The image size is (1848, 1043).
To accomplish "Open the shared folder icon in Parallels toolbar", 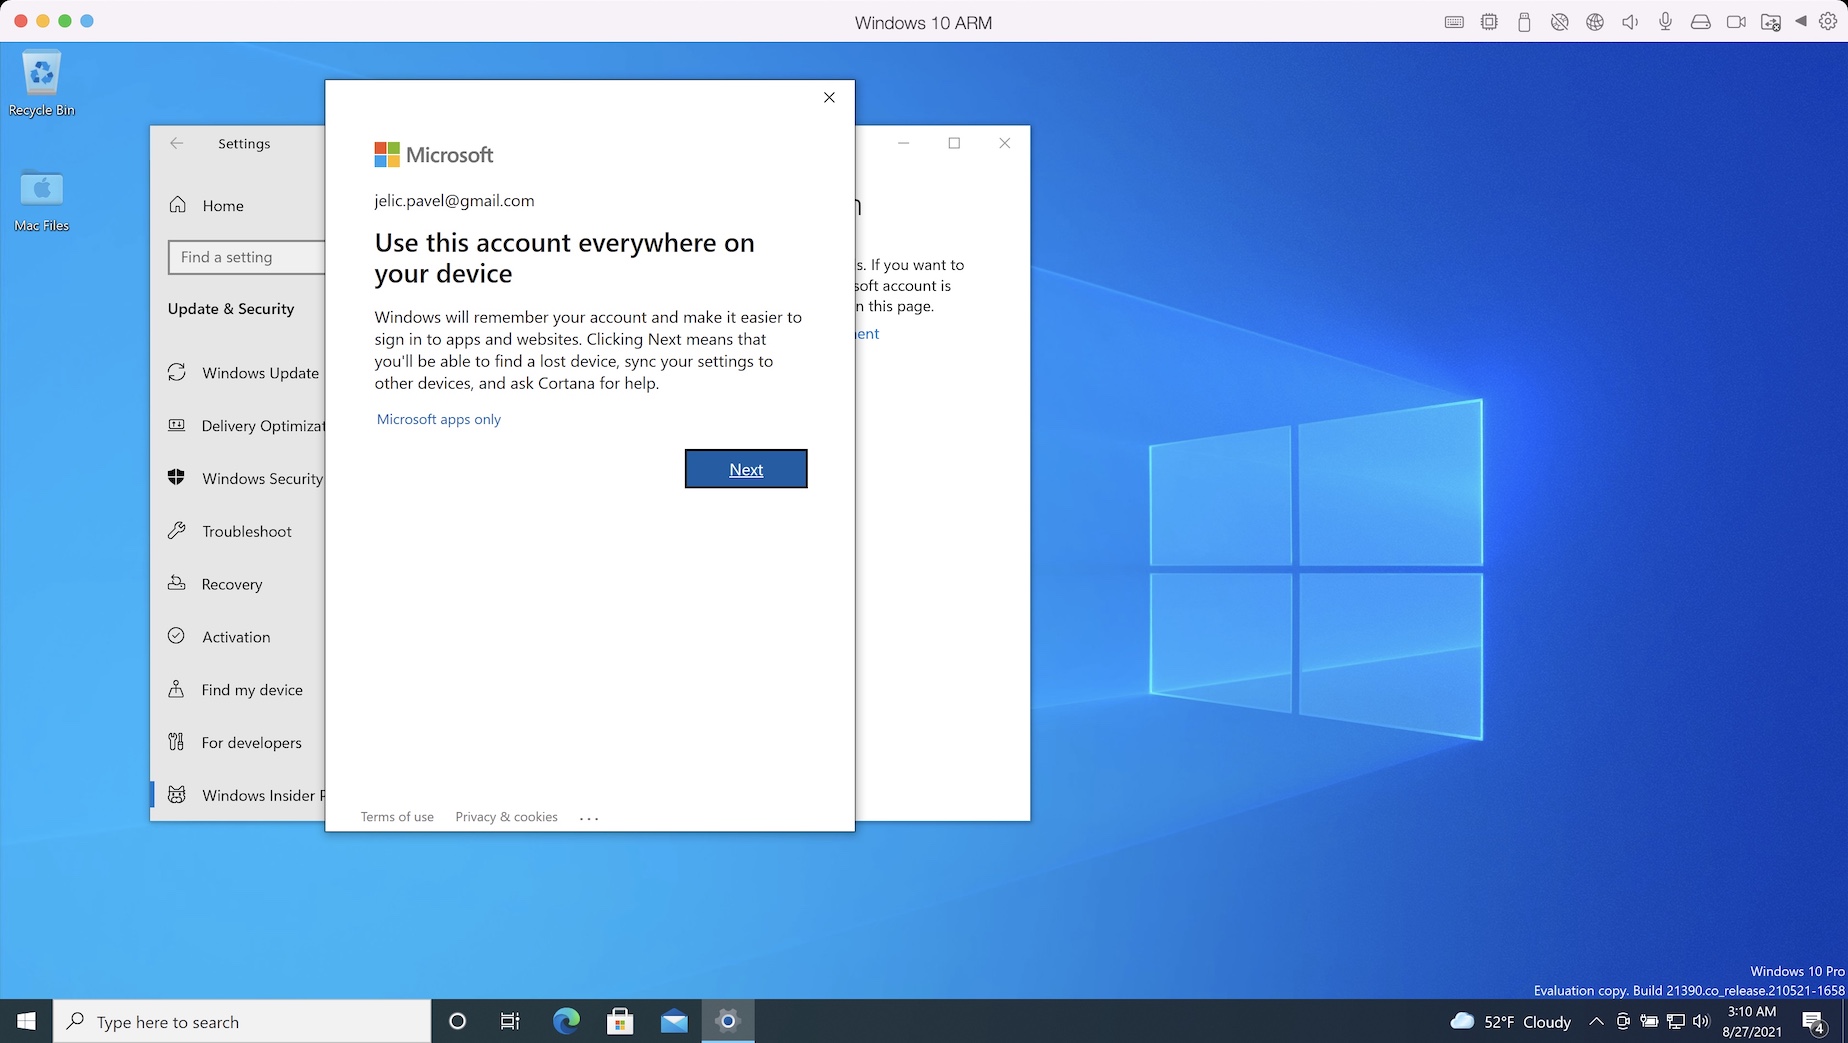I will (x=1770, y=22).
